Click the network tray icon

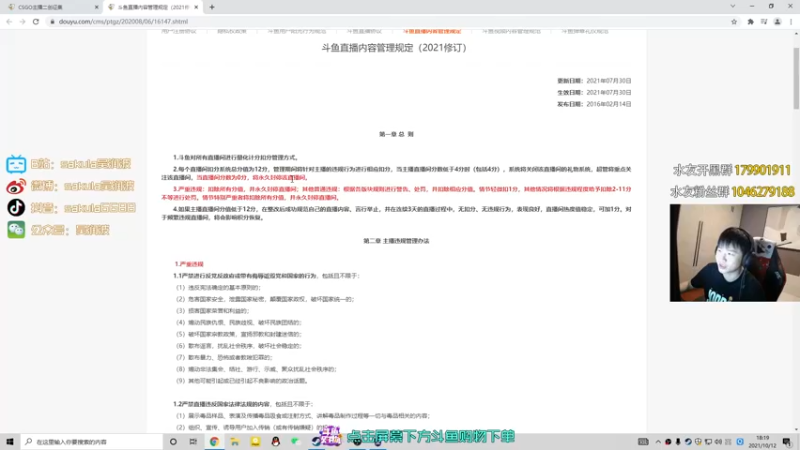tap(708, 442)
